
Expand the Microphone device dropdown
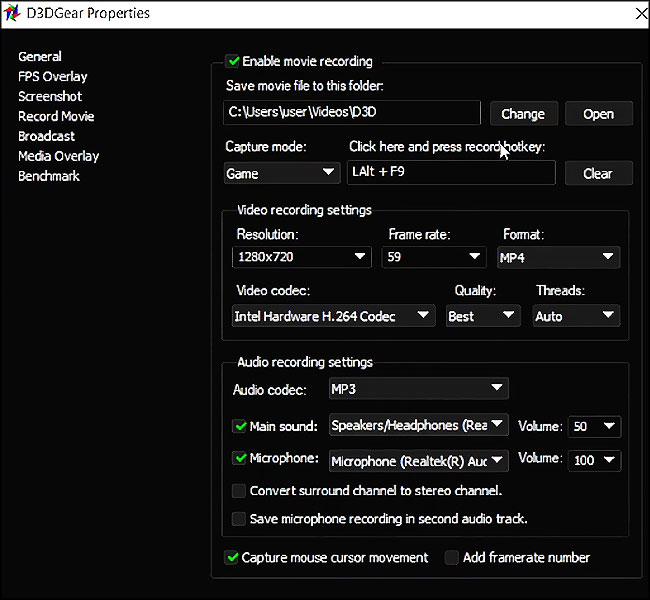[x=419, y=461]
